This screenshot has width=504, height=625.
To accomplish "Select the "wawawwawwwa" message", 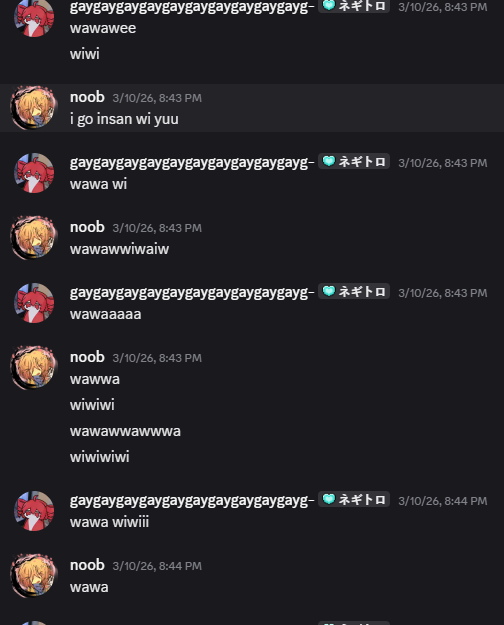I will click(125, 431).
